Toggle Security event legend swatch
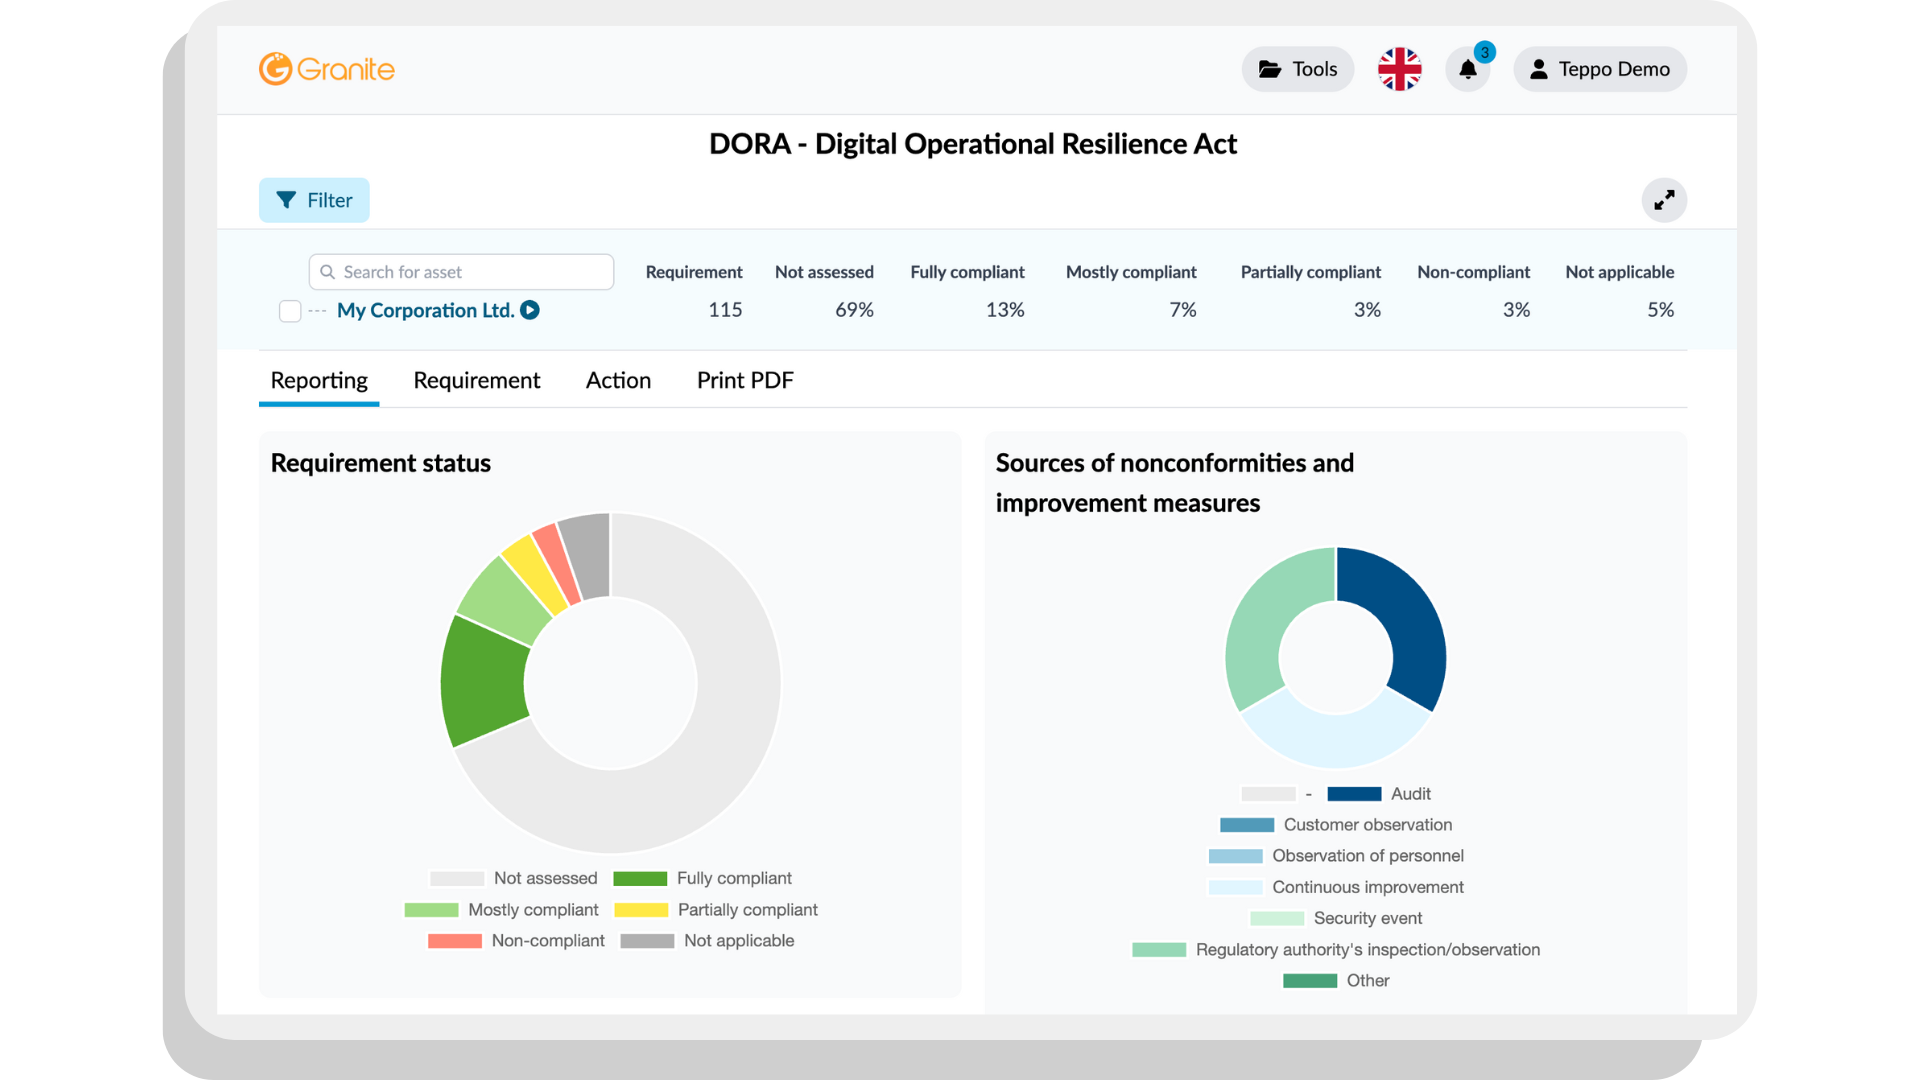The image size is (1920, 1080). [x=1277, y=918]
